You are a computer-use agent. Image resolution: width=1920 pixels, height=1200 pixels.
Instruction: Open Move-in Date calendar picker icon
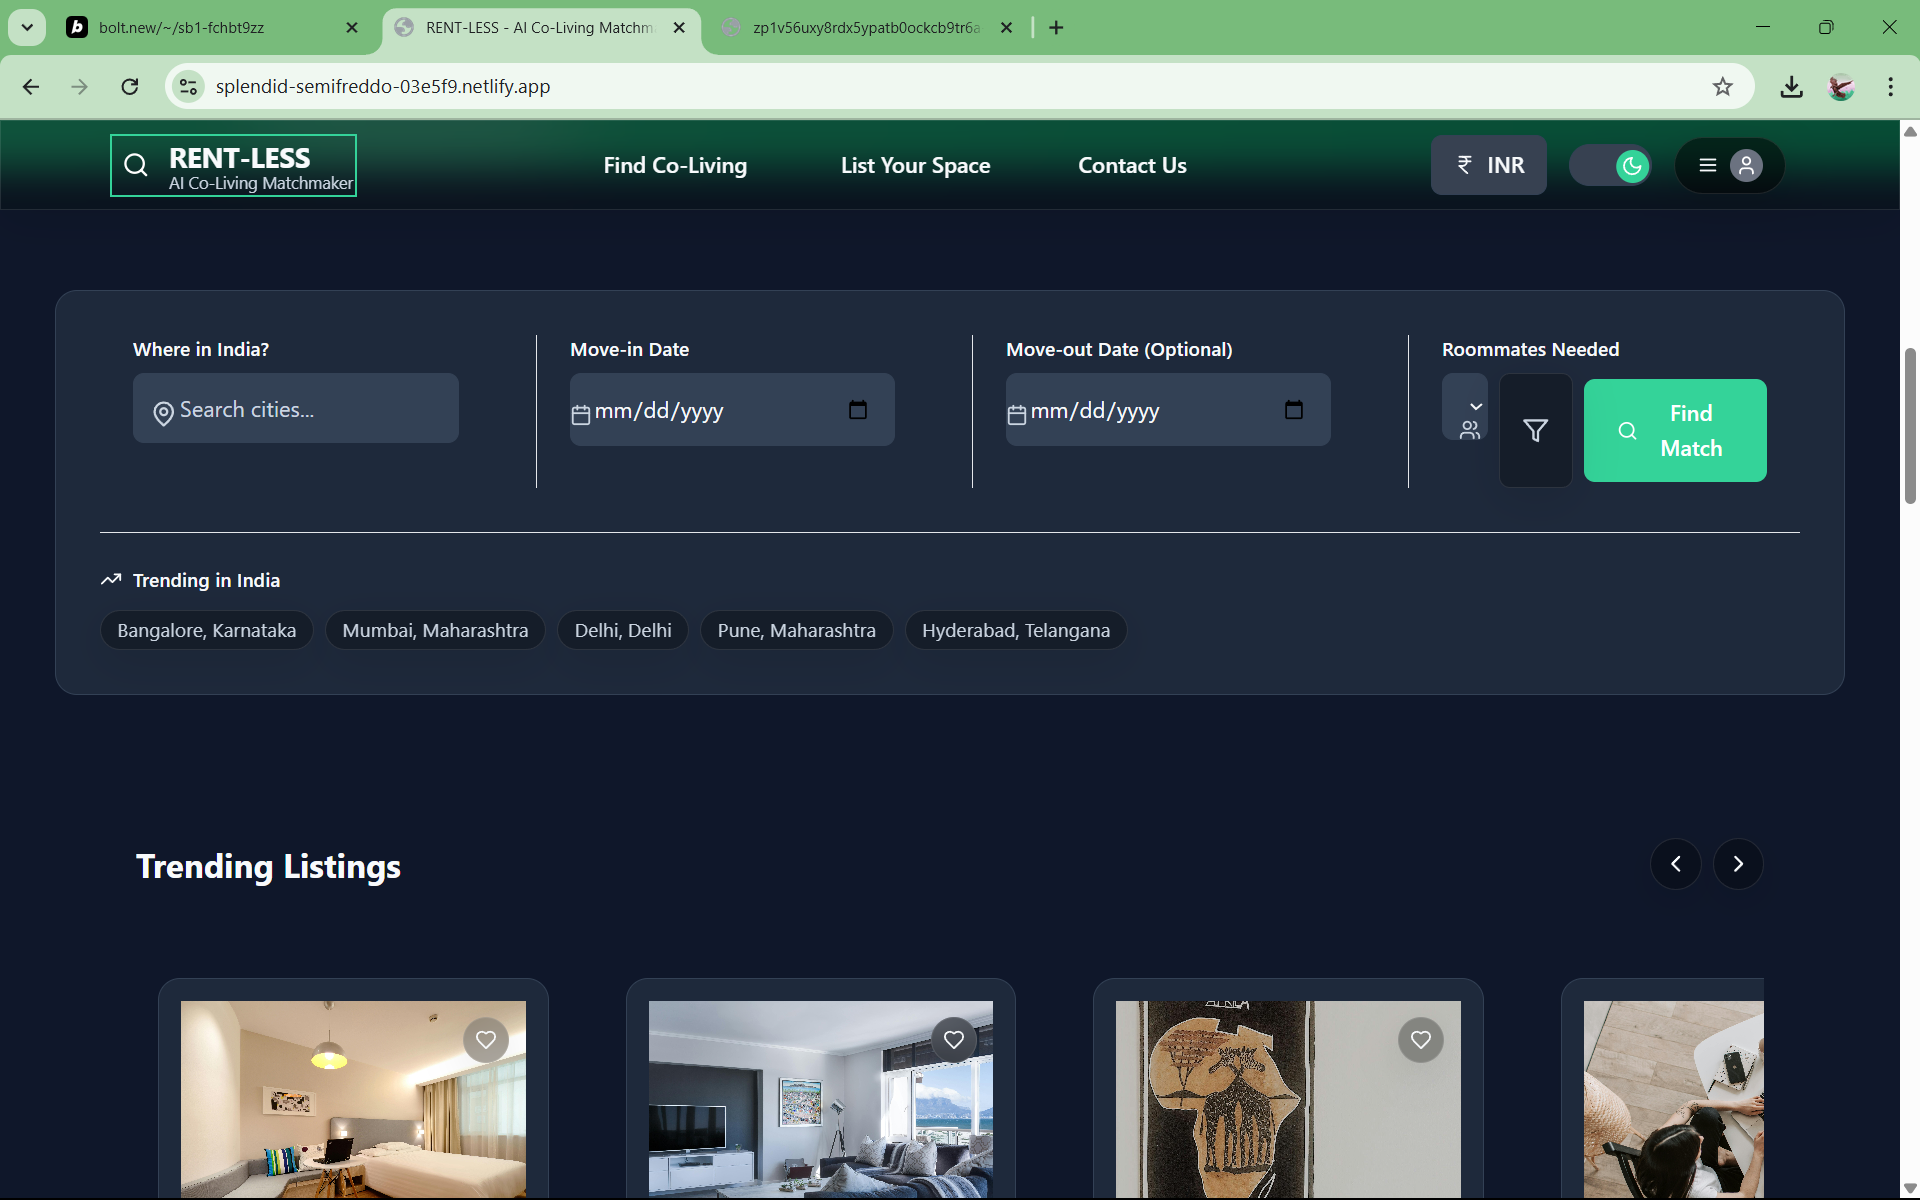pos(858,410)
